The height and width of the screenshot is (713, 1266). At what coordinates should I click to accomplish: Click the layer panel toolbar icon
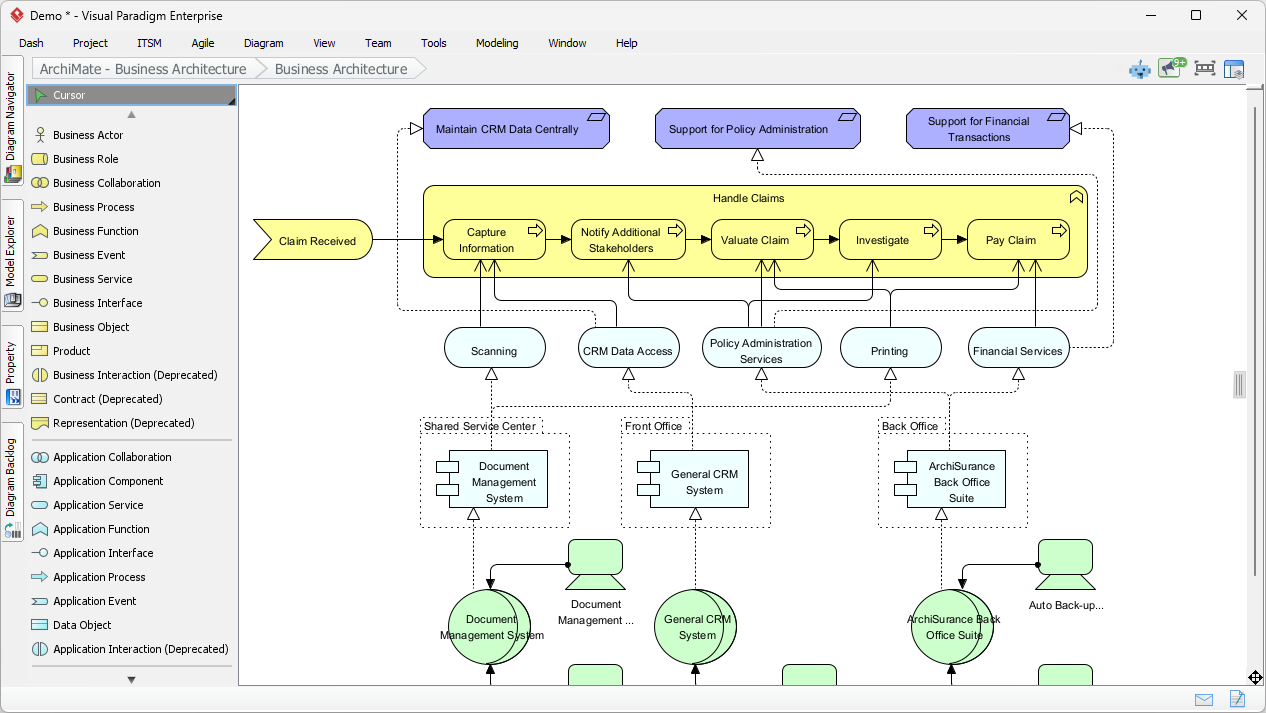click(x=1236, y=69)
